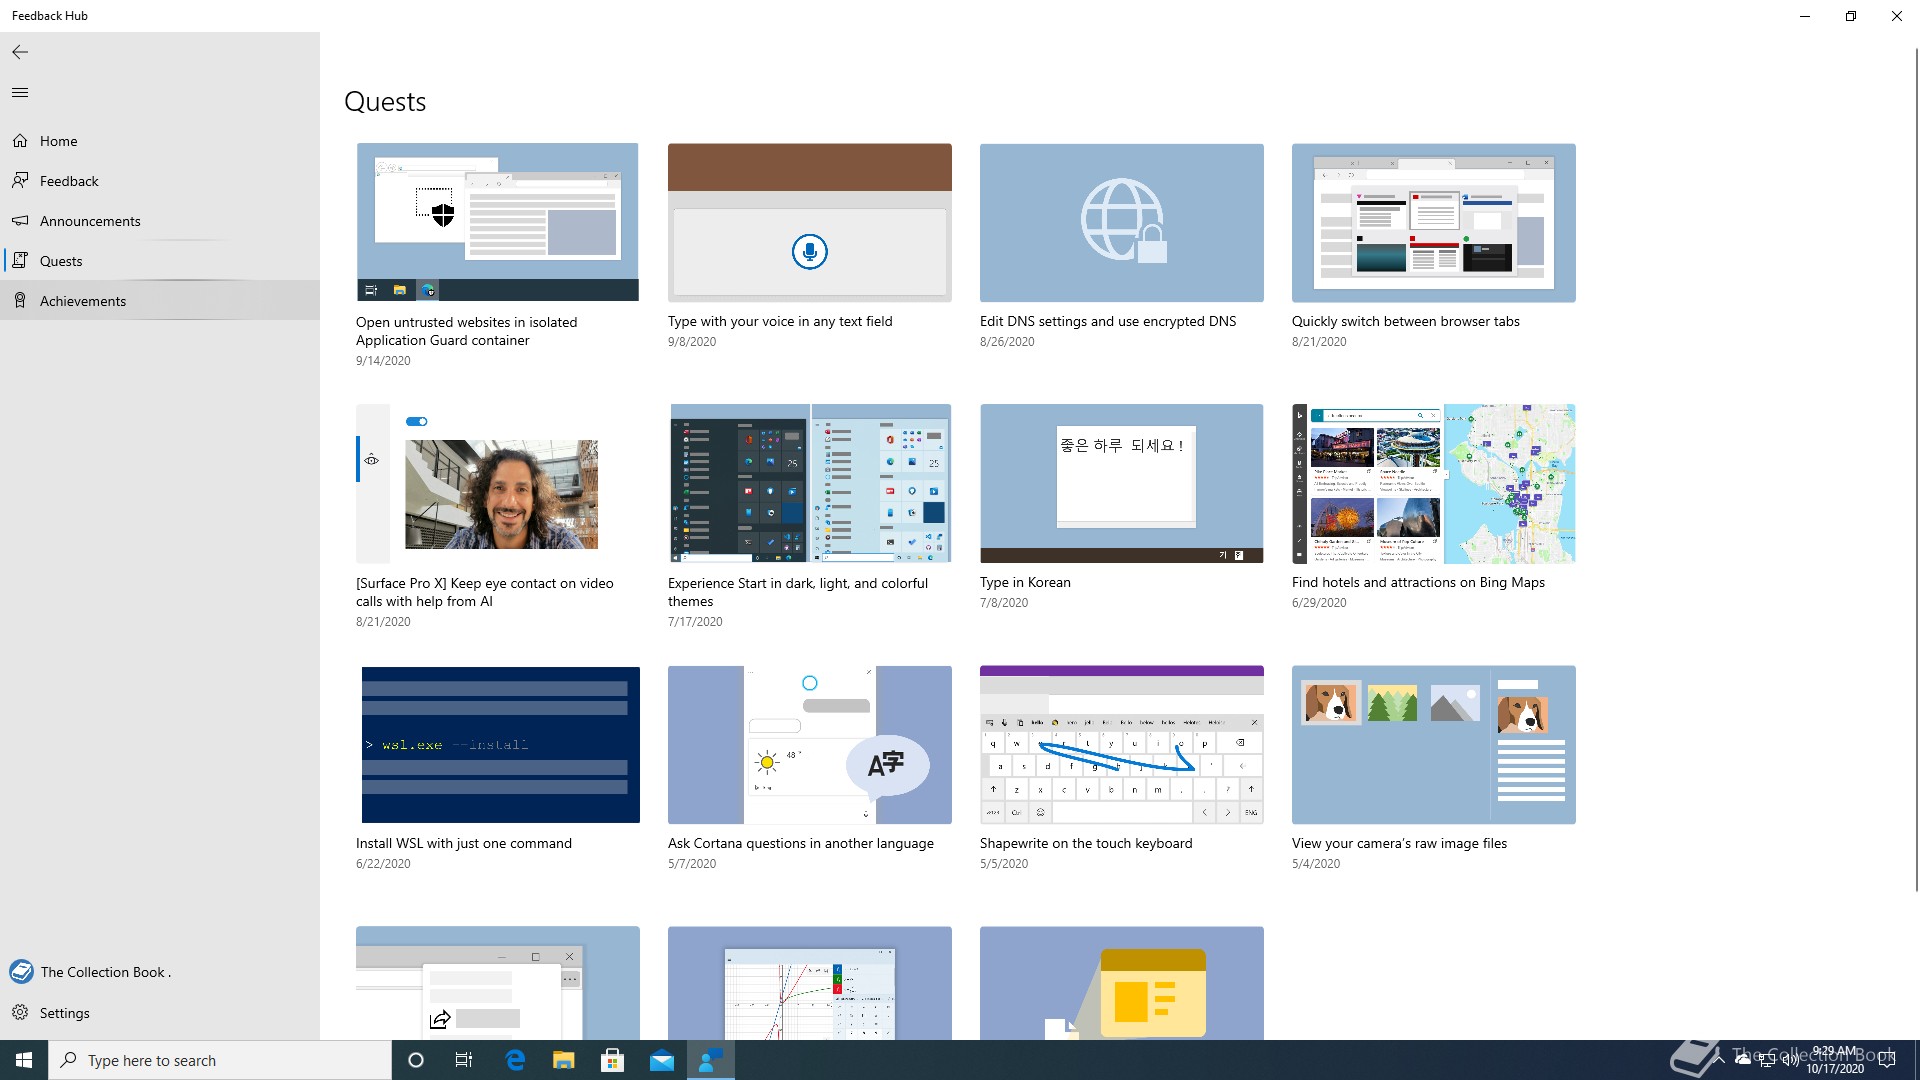
Task: Open the Home menu item
Action: click(160, 141)
